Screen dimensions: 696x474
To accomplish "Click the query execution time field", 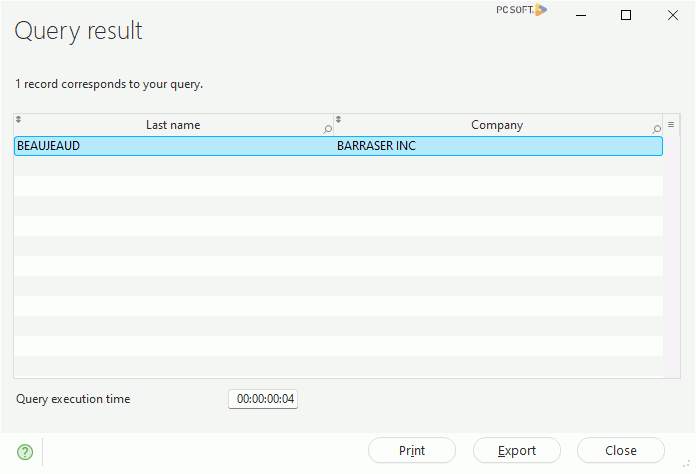I will click(x=263, y=399).
